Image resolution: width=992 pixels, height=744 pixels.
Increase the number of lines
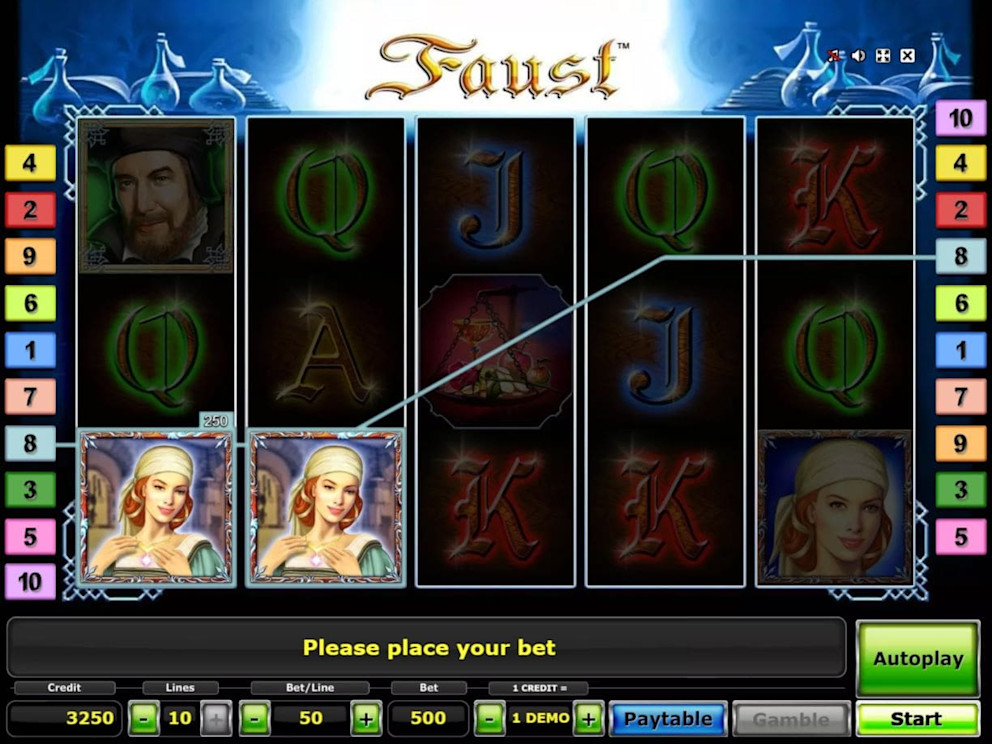click(x=216, y=719)
